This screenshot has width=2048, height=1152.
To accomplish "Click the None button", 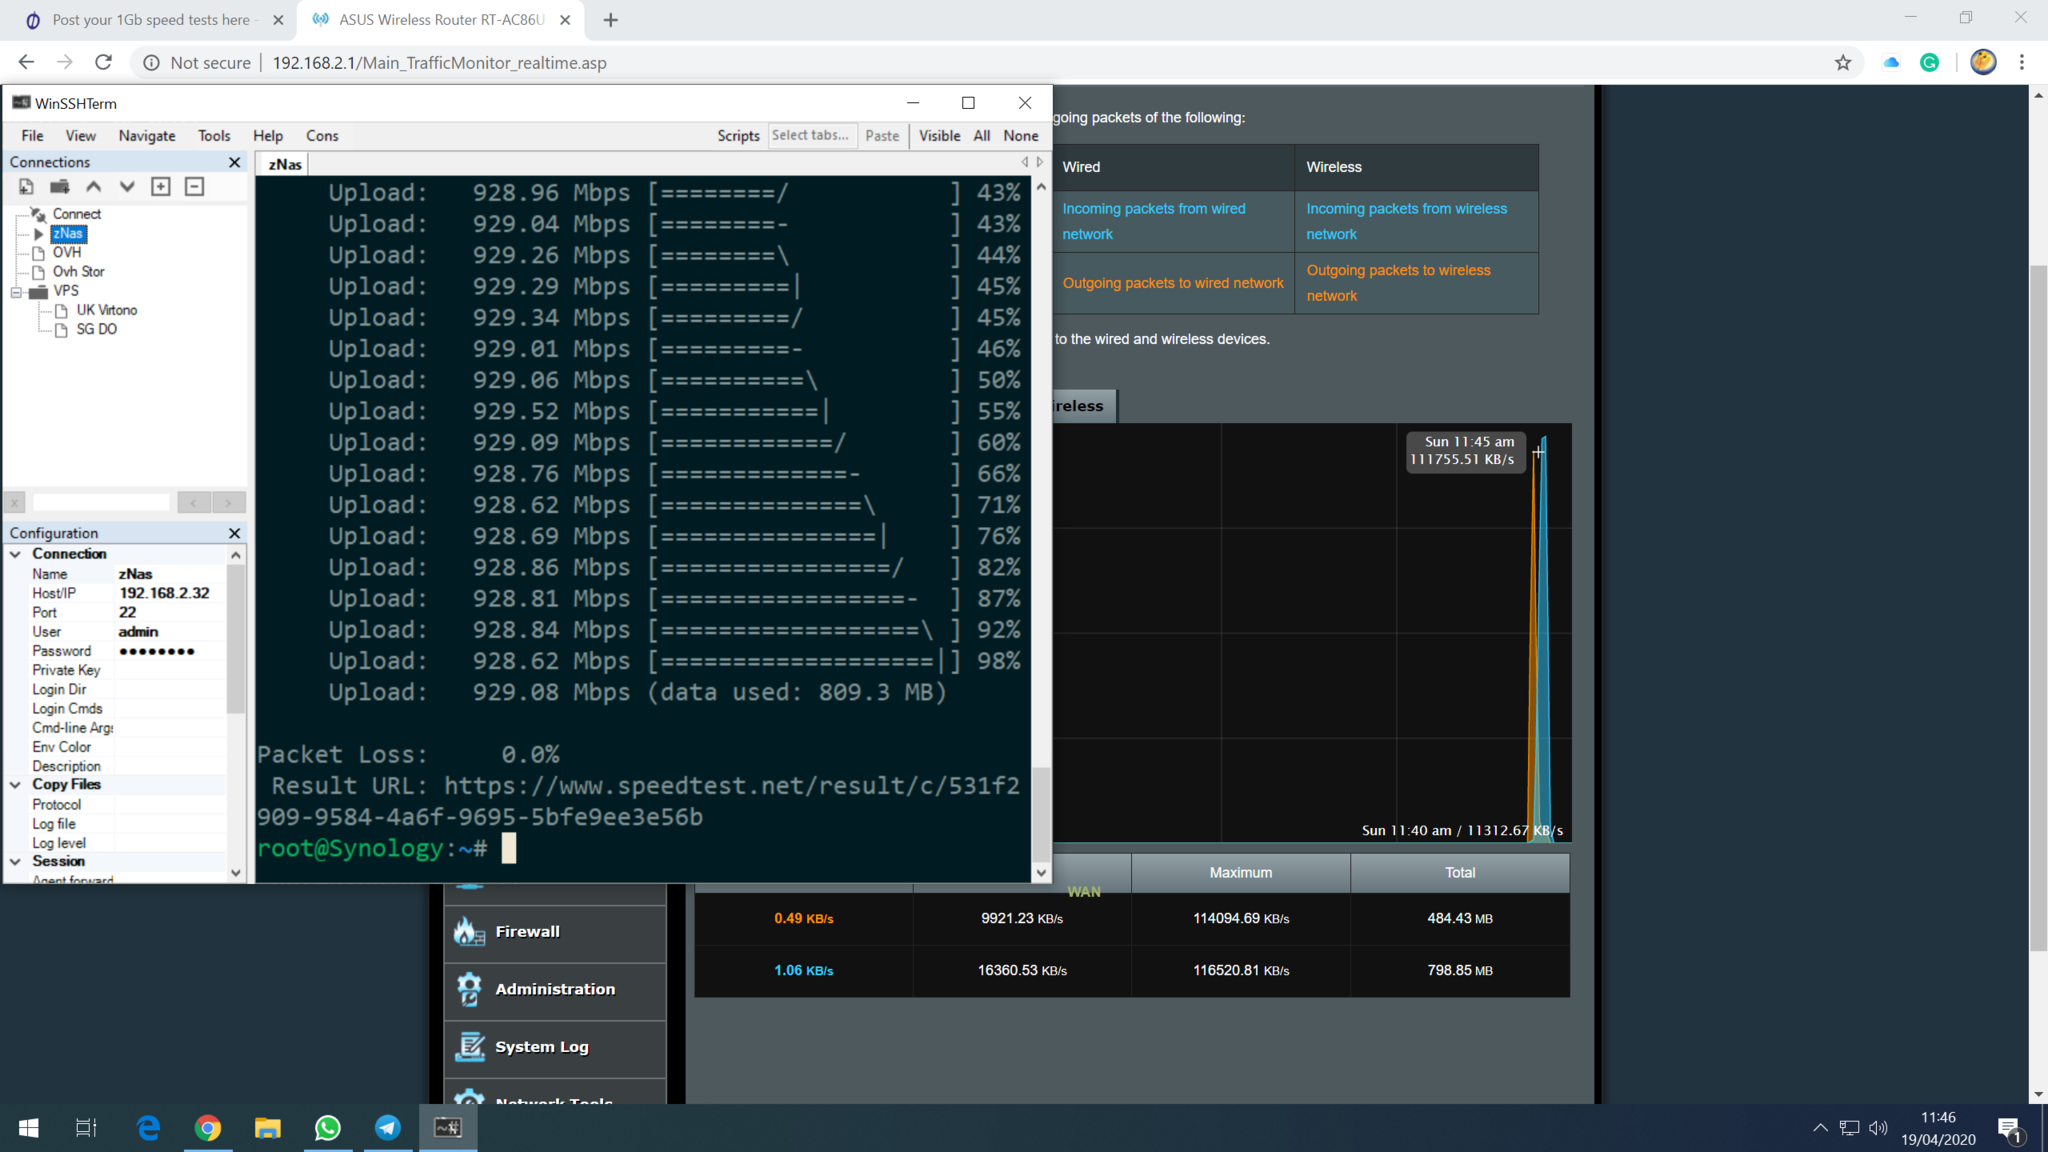I will pos(1021,136).
